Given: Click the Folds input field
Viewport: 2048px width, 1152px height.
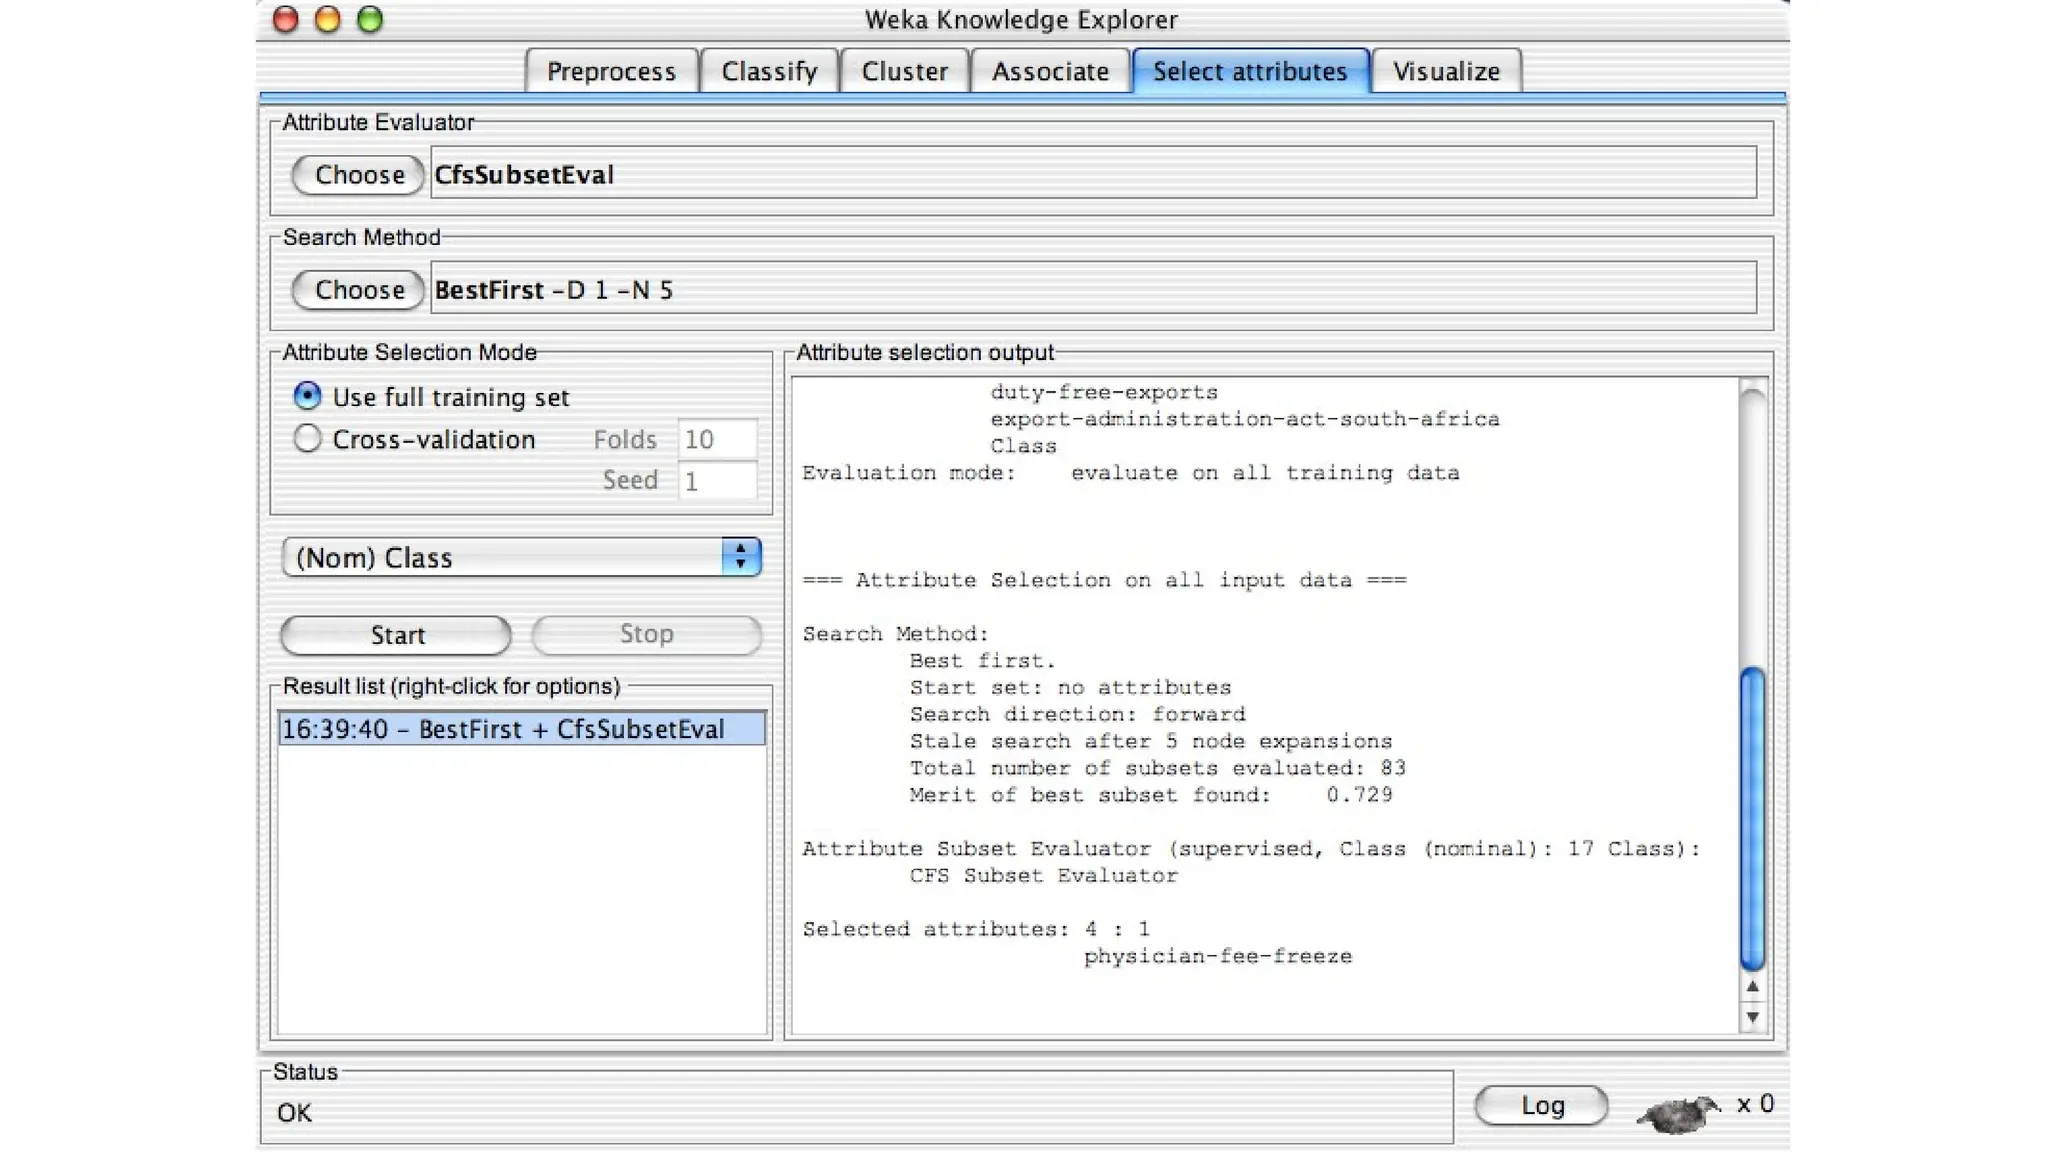Looking at the screenshot, I should pyautogui.click(x=717, y=439).
